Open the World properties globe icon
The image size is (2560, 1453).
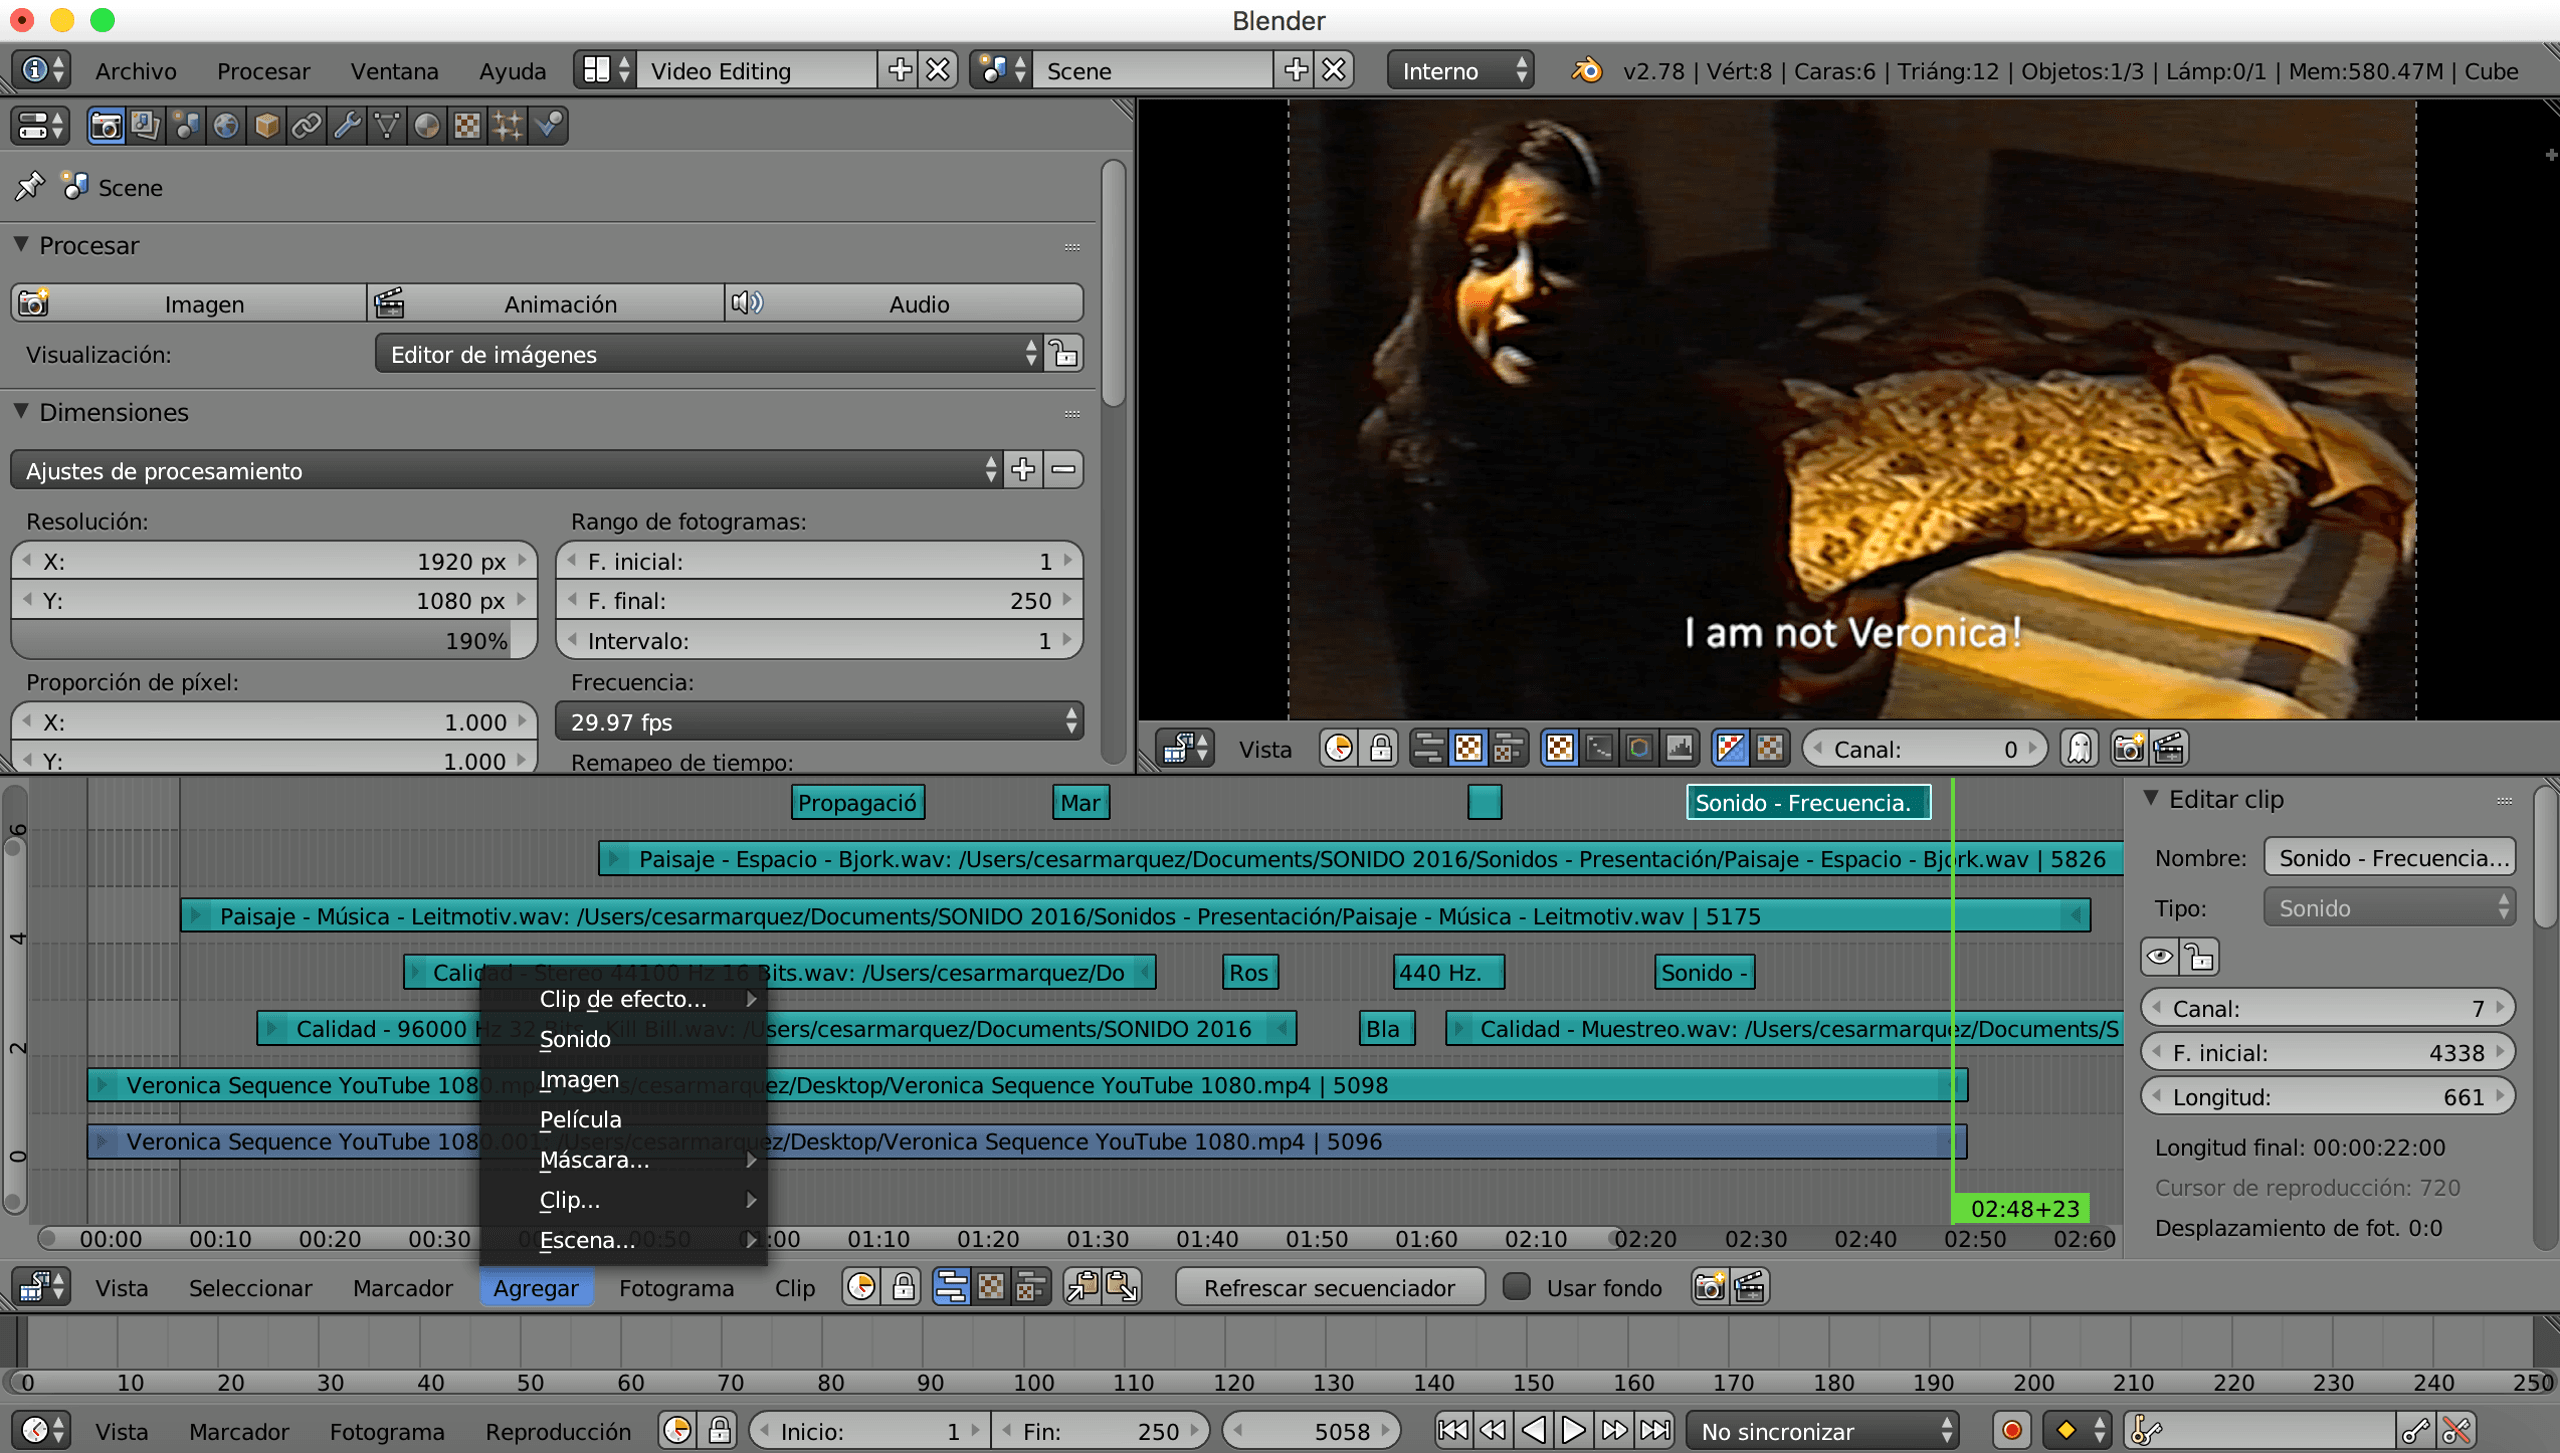tap(227, 125)
